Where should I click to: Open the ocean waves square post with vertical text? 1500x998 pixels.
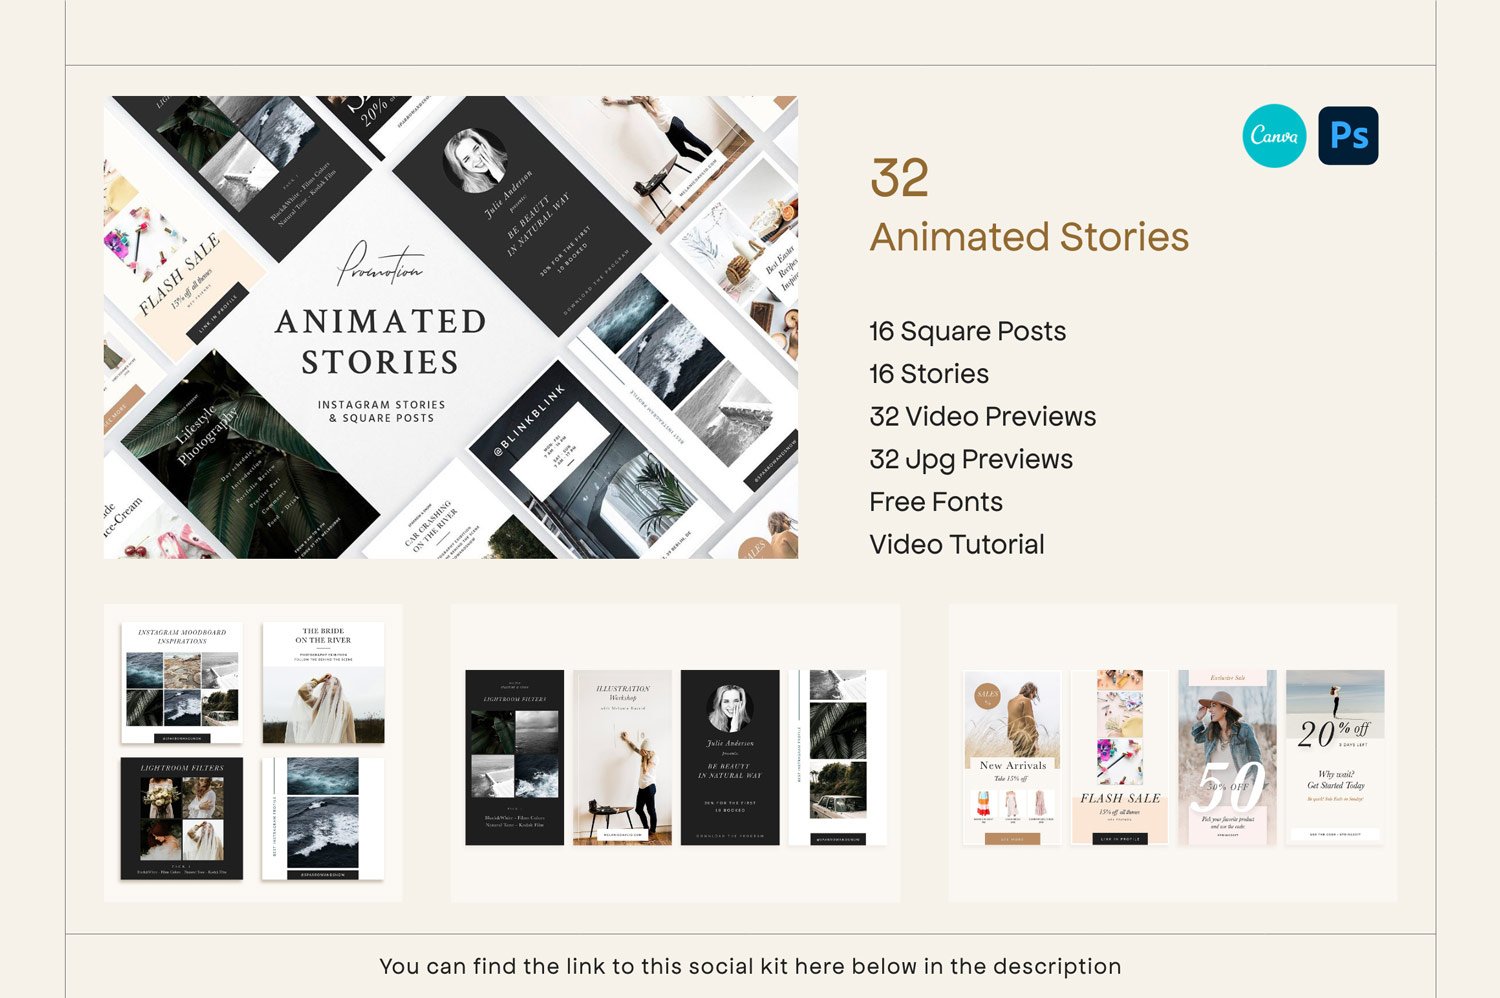[x=323, y=818]
